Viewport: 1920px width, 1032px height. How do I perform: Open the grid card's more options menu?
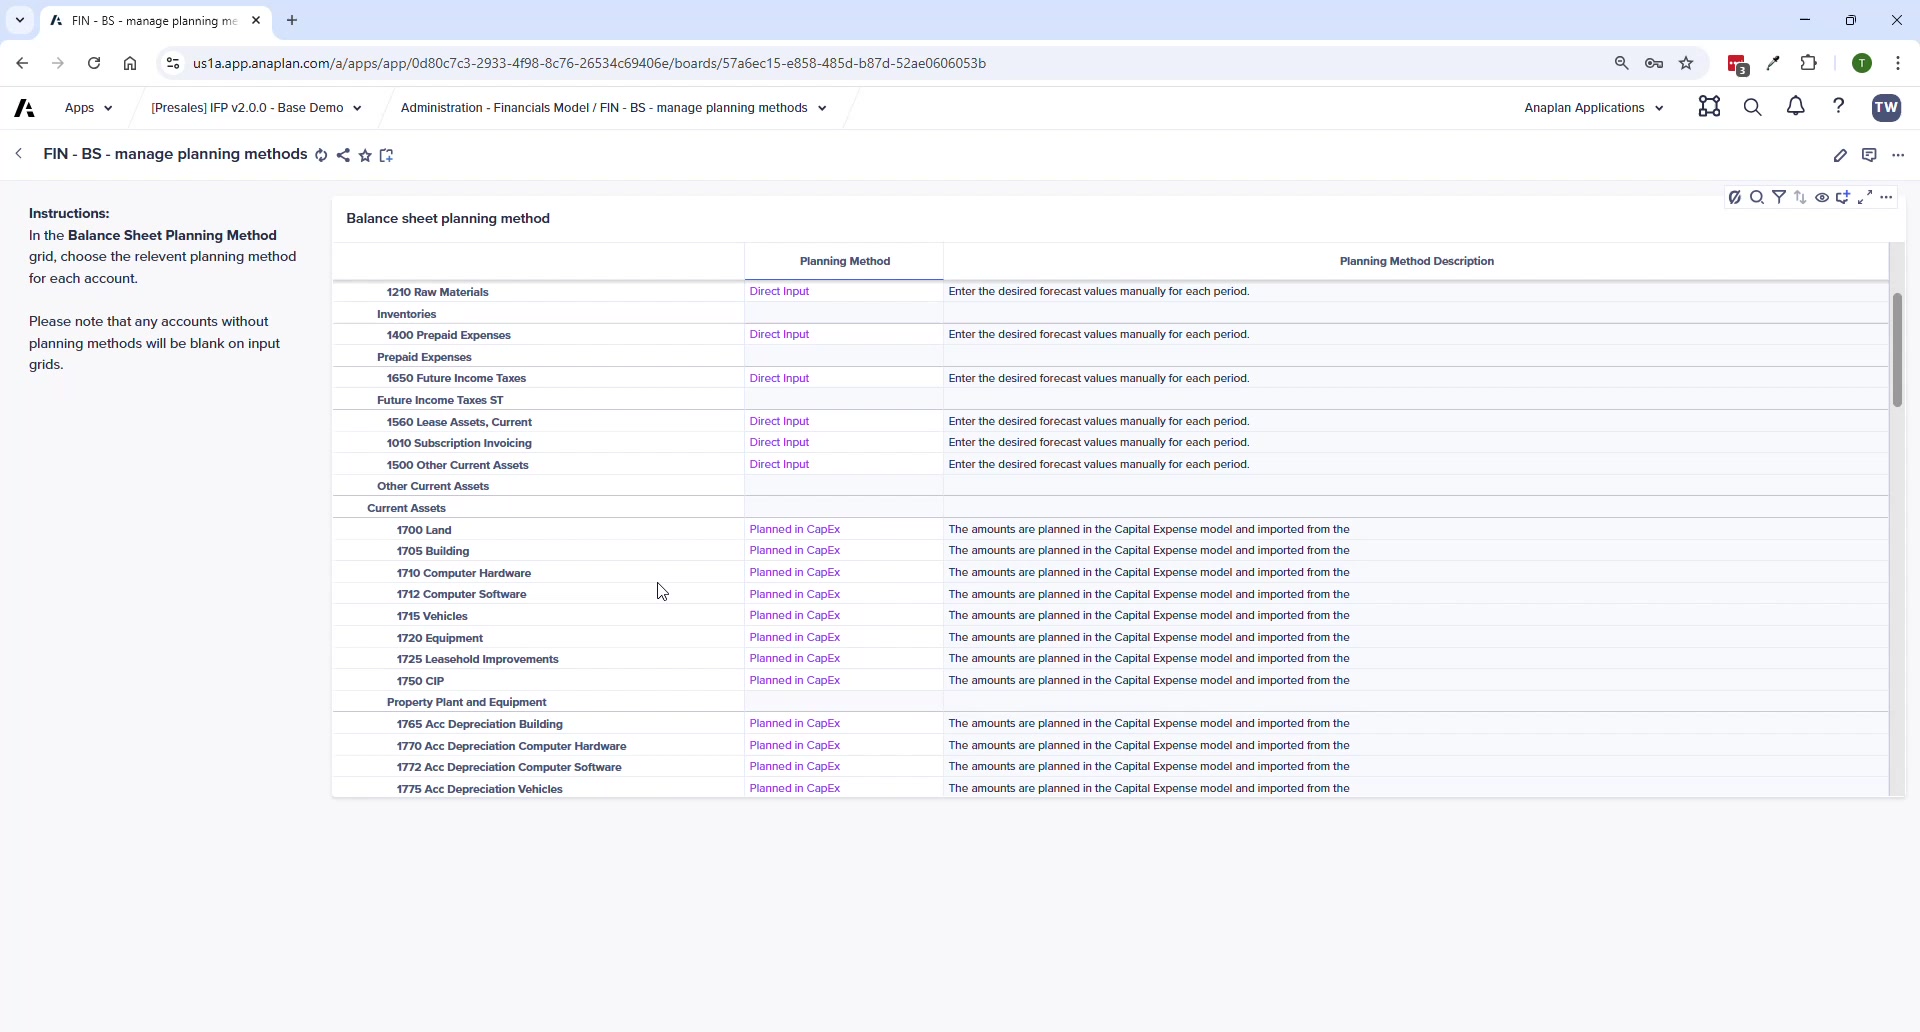(x=1888, y=197)
